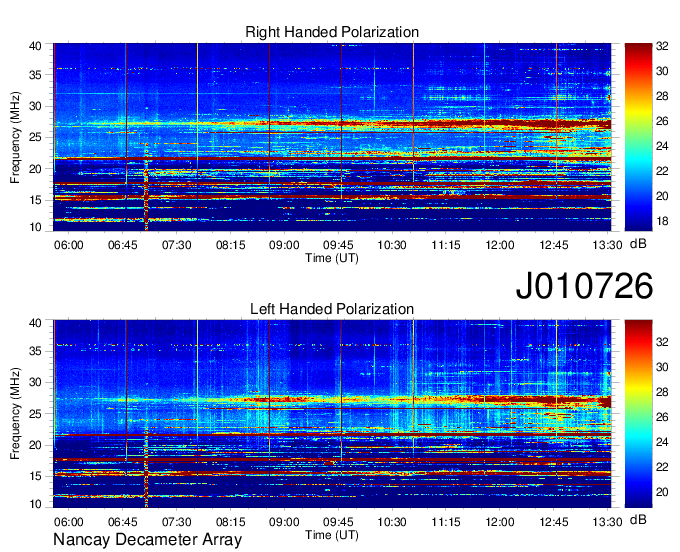Click the 10:30 time tick under upper plot
The height and width of the screenshot is (552, 680).
pyautogui.click(x=392, y=245)
